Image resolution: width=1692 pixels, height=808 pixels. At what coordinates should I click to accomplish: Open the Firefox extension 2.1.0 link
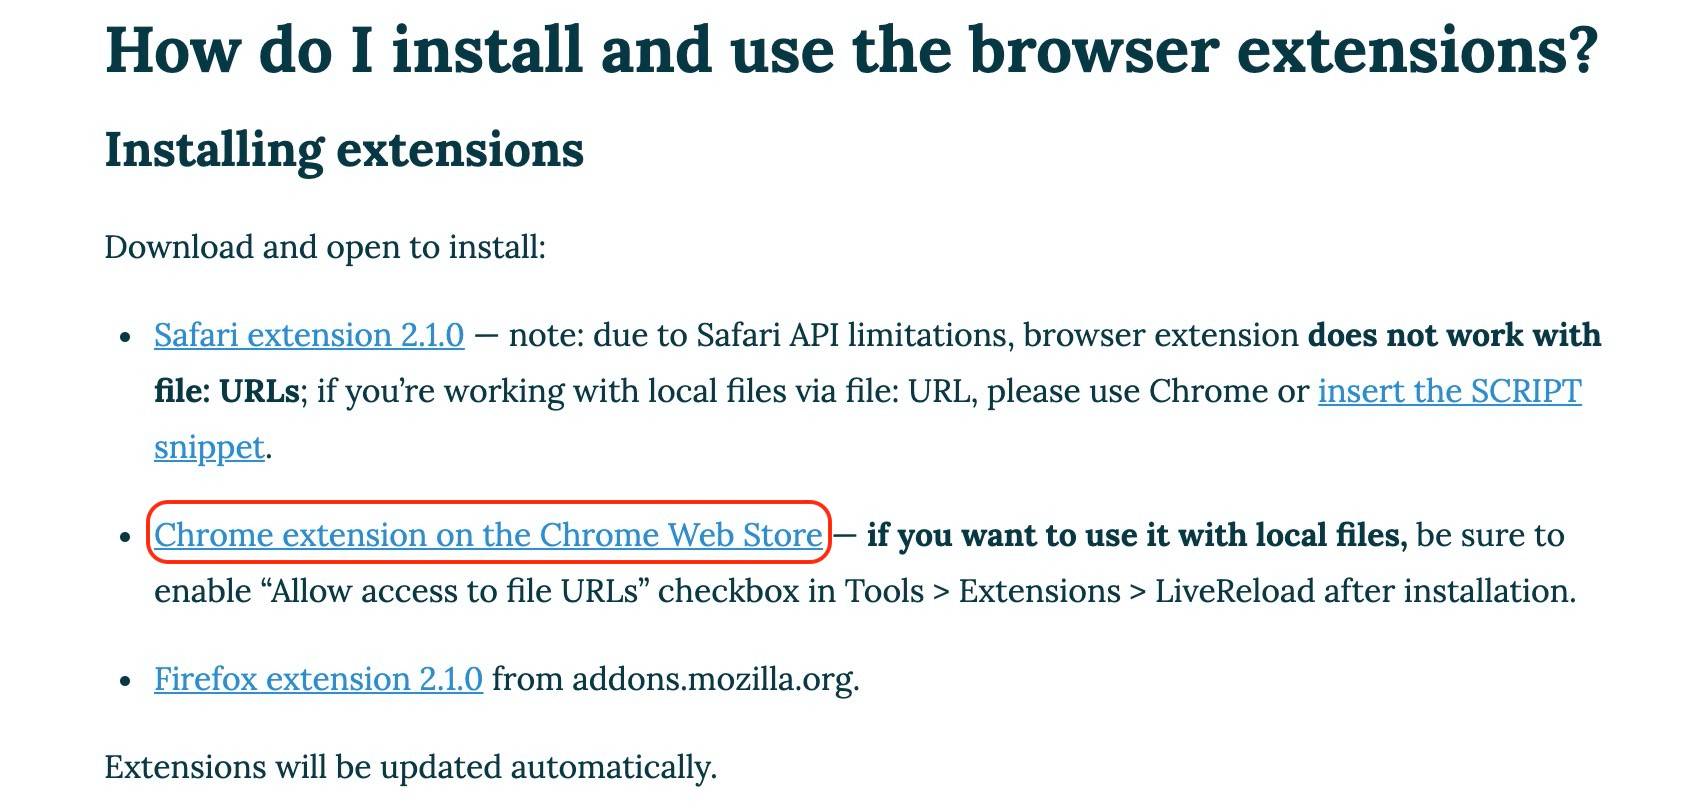(318, 679)
